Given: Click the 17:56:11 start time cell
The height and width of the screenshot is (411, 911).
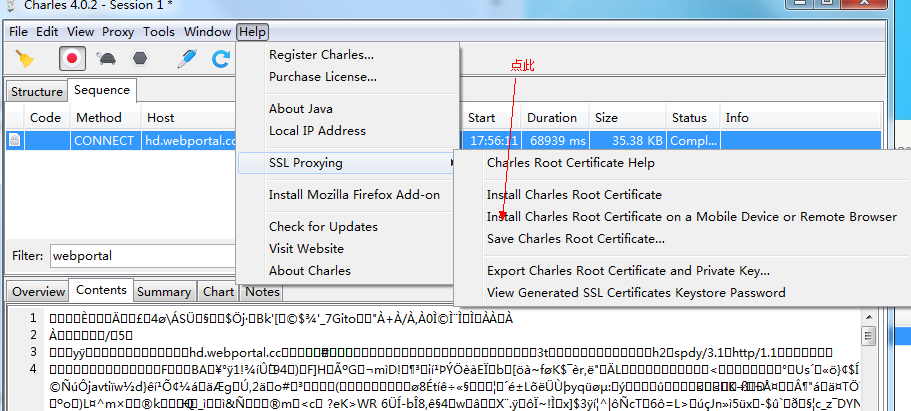Looking at the screenshot, I should pos(493,140).
